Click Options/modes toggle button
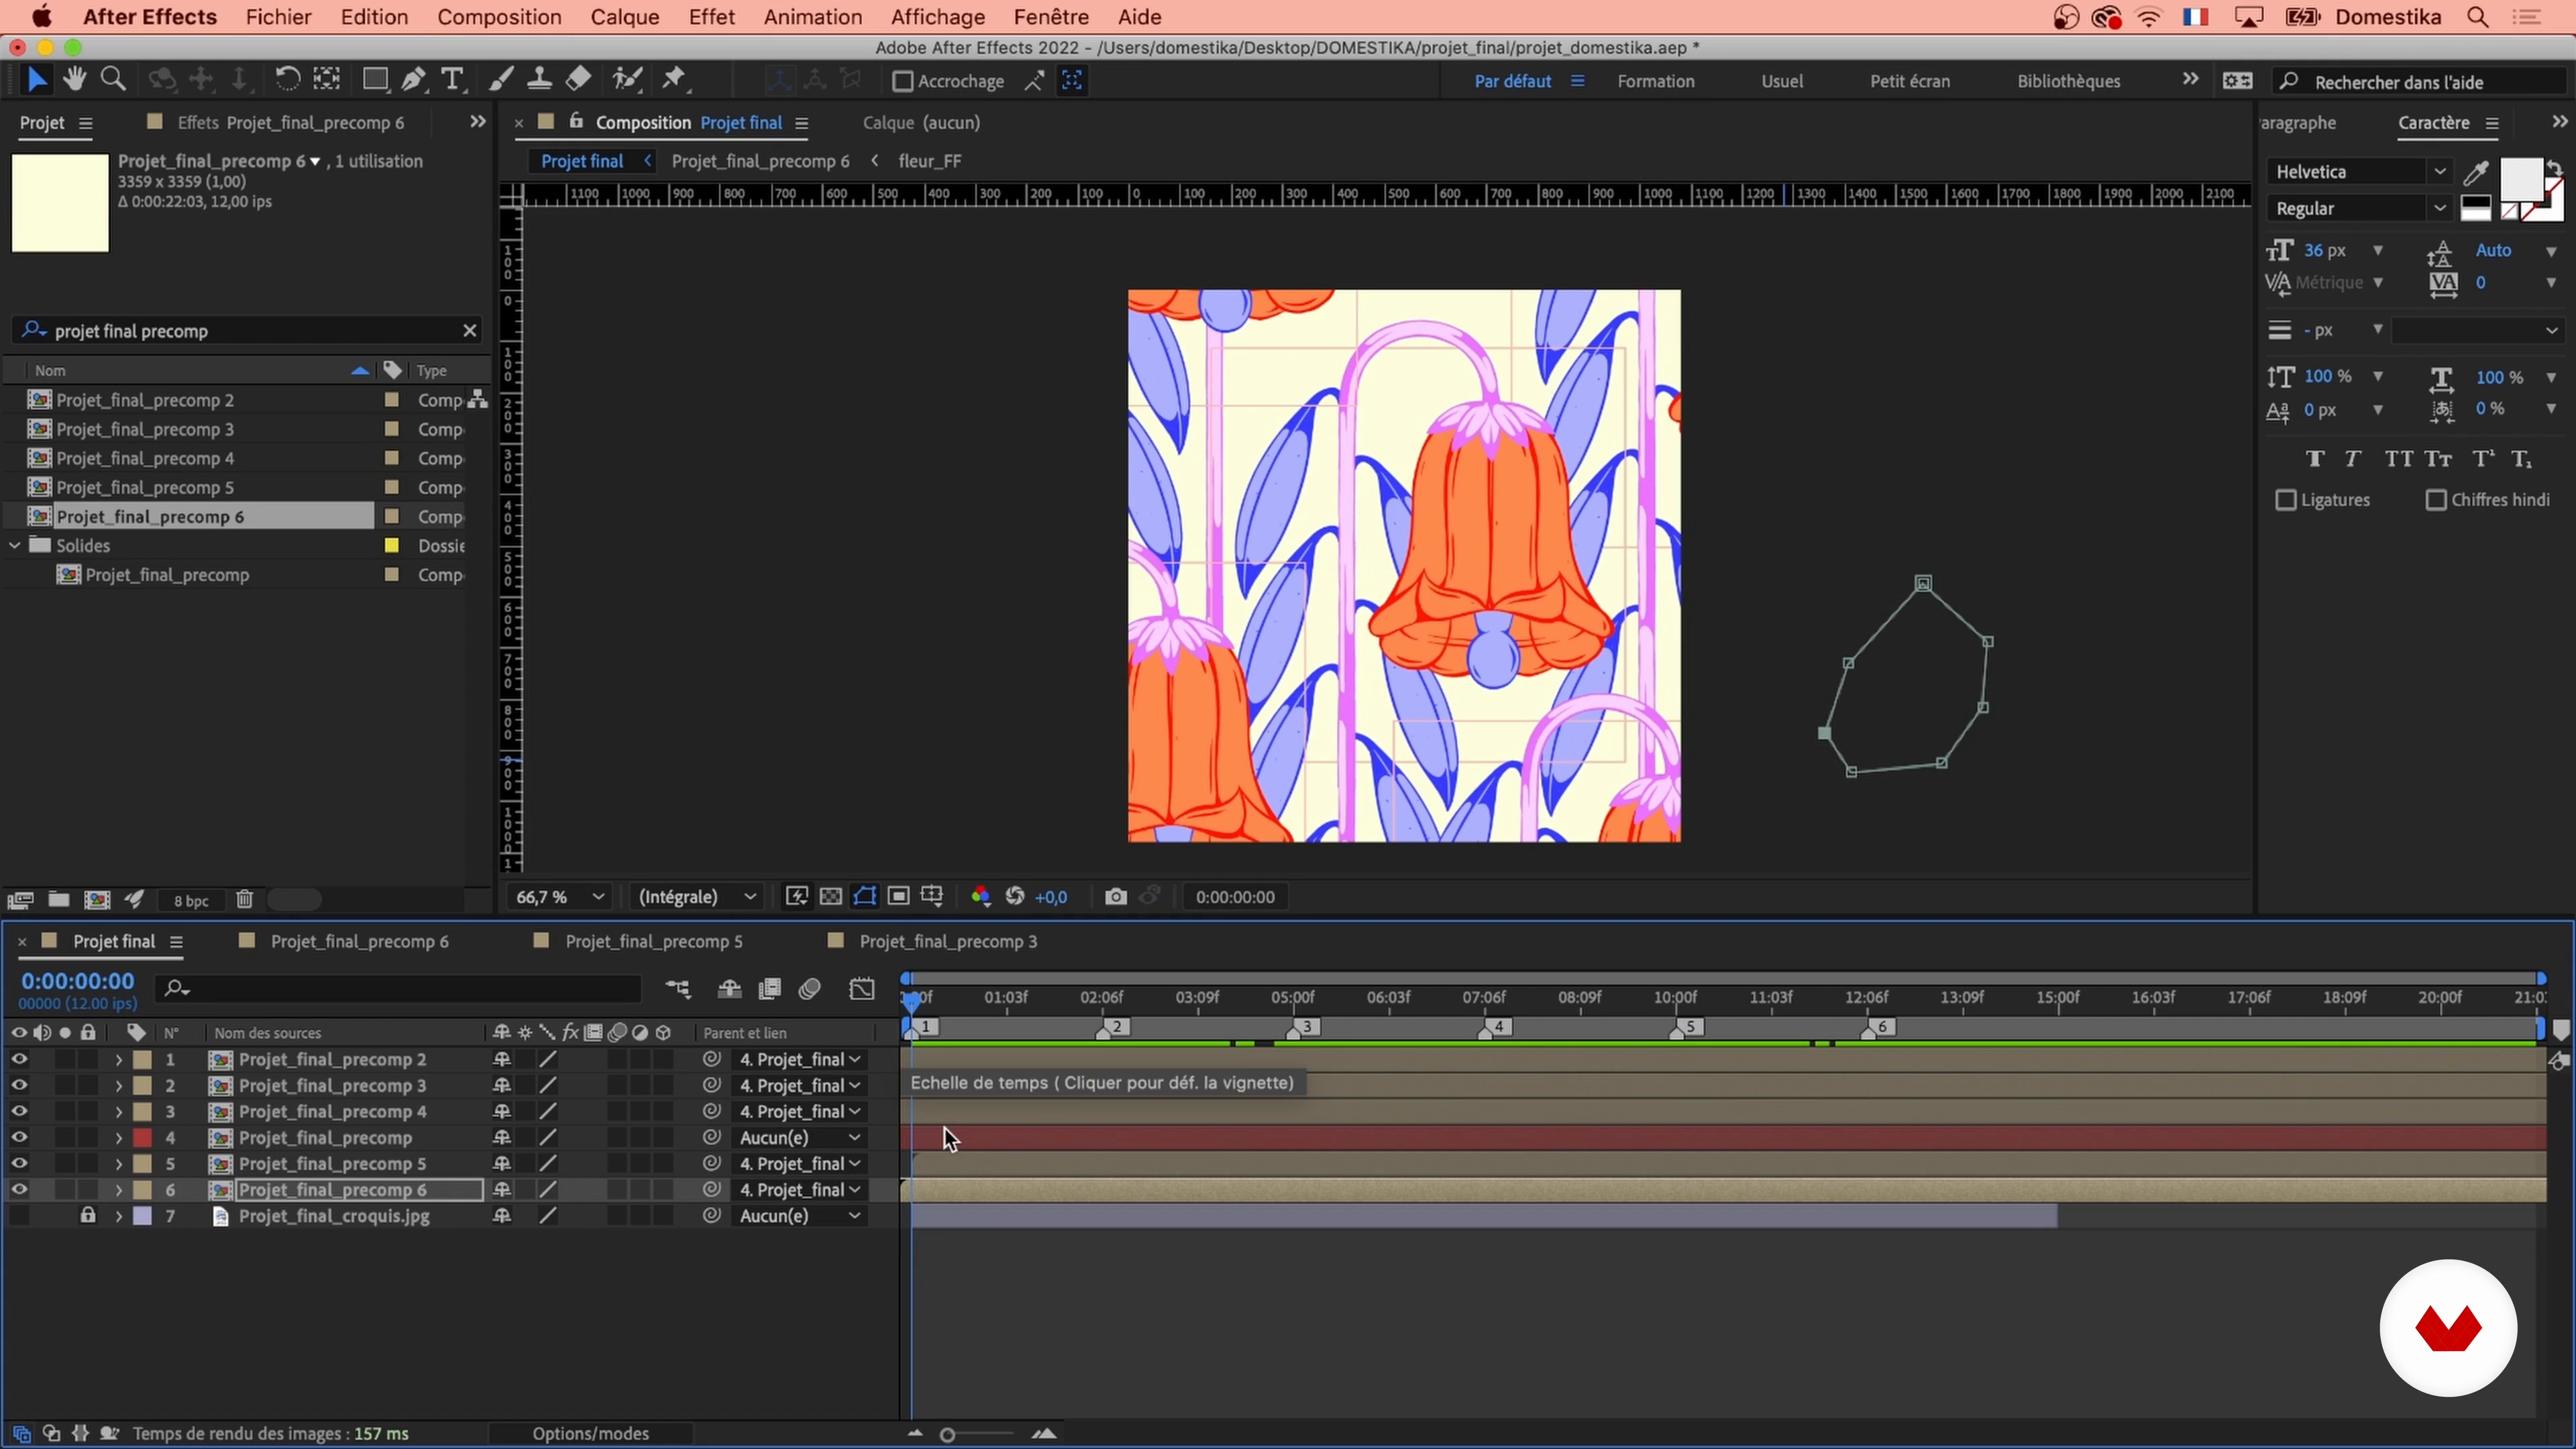The width and height of the screenshot is (2576, 1449). [590, 1434]
